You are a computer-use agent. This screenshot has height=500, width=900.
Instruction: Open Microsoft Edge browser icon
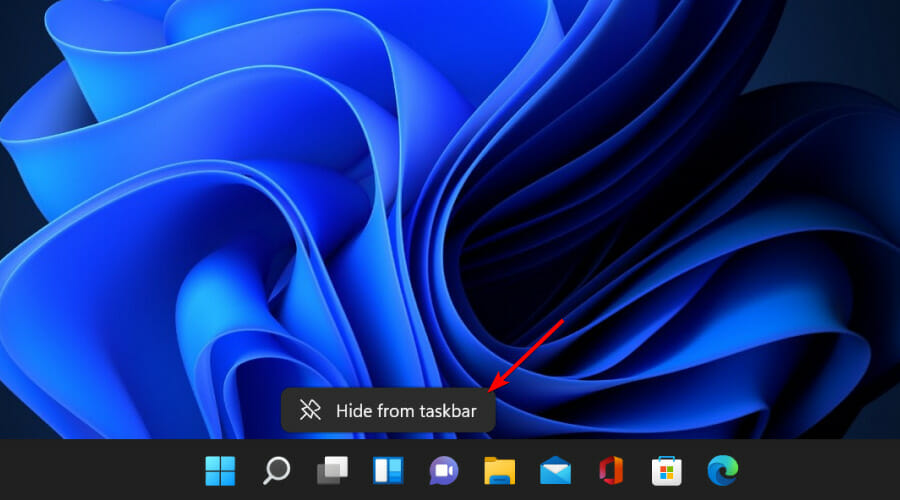[723, 471]
